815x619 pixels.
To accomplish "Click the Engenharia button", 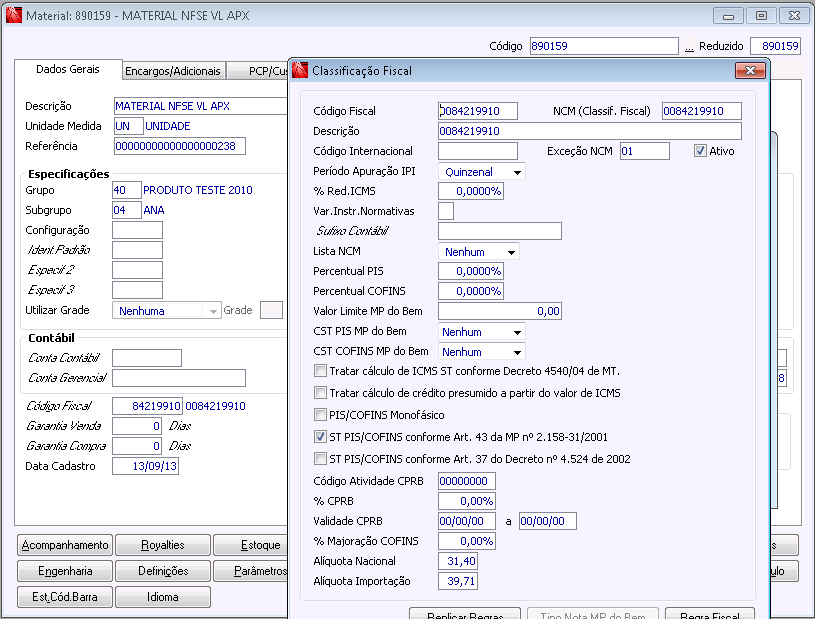I will [65, 571].
